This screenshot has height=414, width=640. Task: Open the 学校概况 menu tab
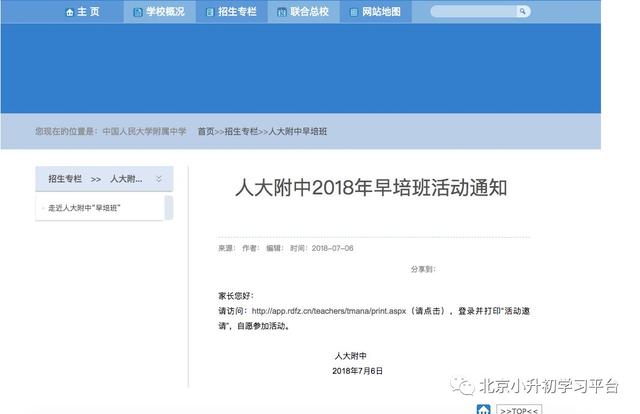[x=165, y=12]
